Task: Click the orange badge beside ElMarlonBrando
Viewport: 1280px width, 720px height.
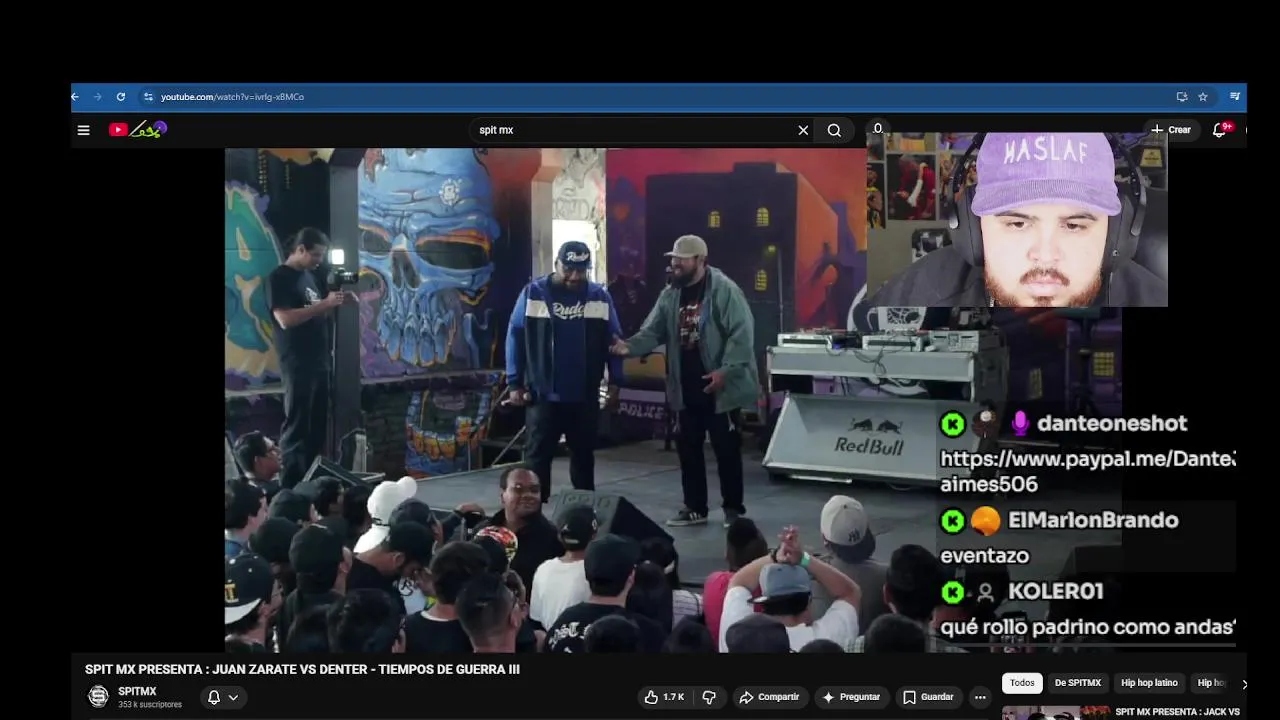Action: point(985,520)
